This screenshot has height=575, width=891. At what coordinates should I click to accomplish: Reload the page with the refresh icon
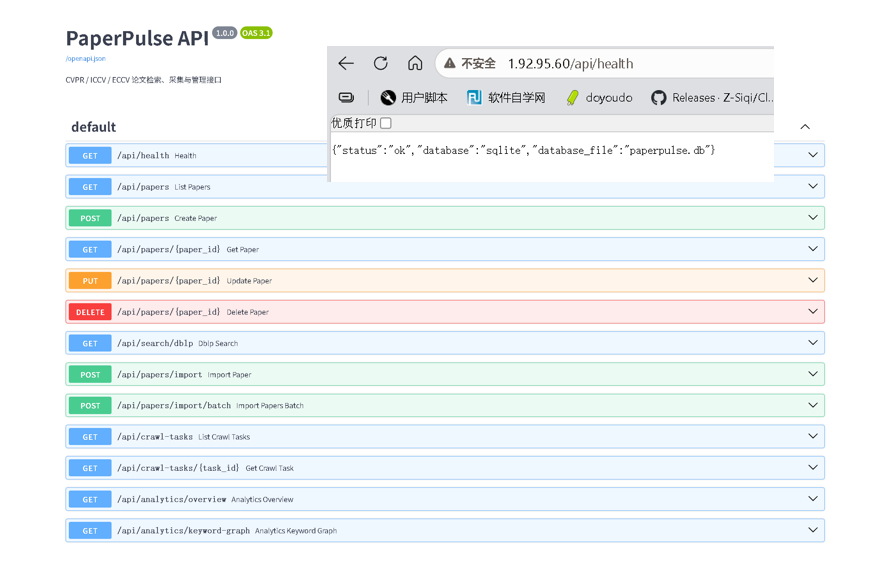point(380,63)
